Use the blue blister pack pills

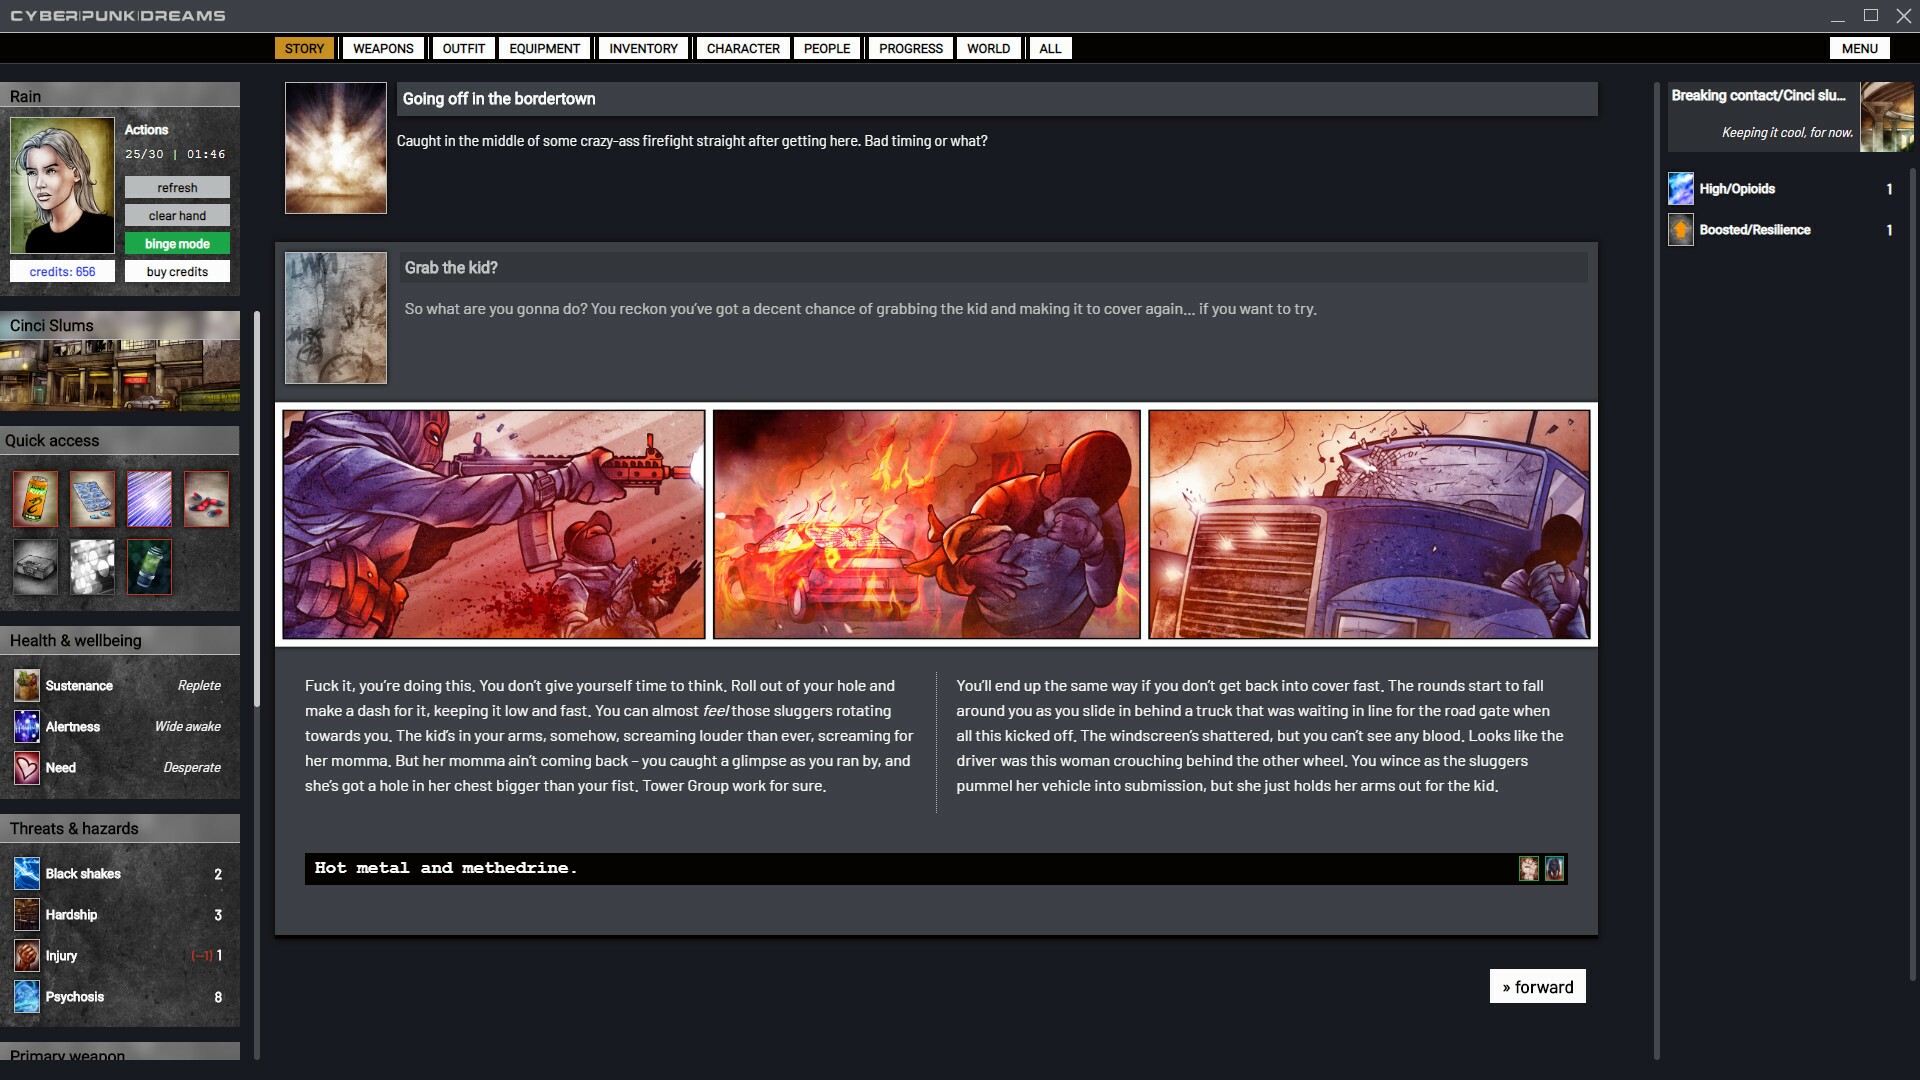[x=92, y=499]
